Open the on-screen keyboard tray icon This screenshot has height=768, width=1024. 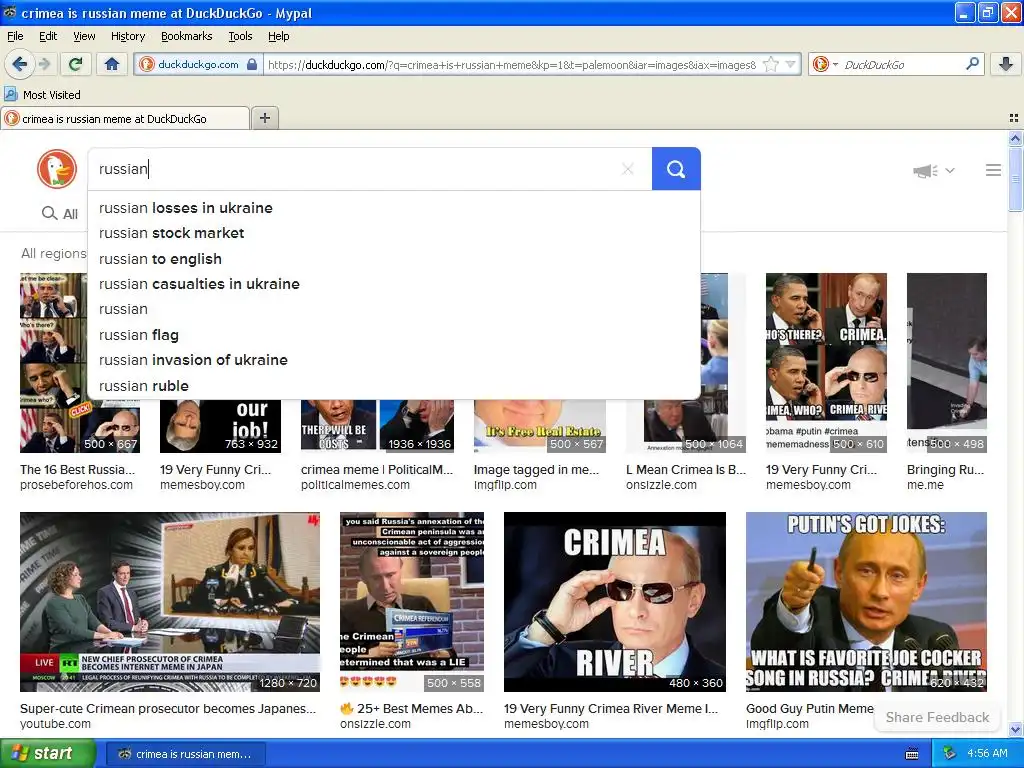[912, 754]
